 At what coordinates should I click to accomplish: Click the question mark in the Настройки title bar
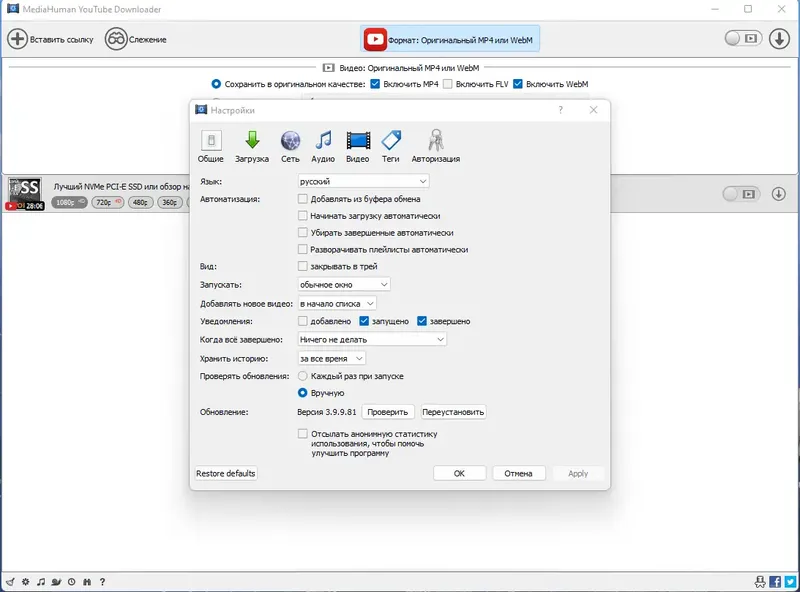560,110
